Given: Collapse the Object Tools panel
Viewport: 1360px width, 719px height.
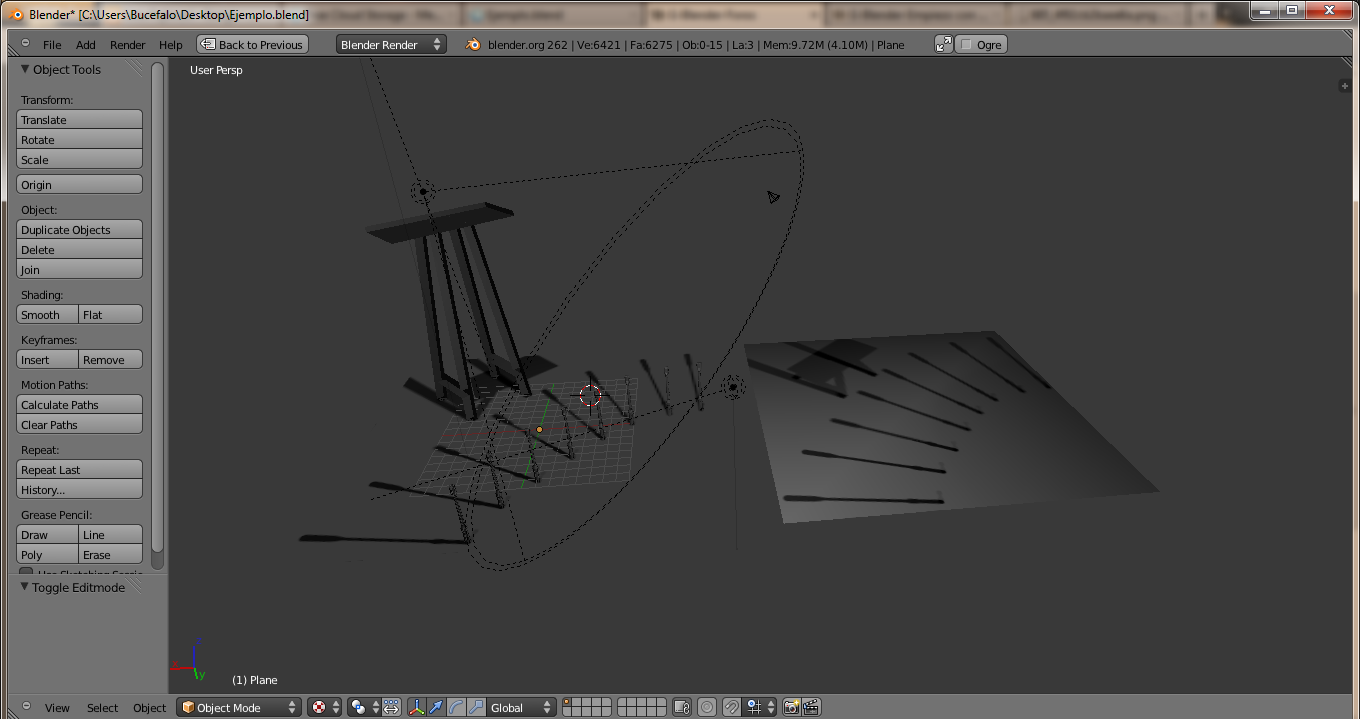Looking at the screenshot, I should point(26,69).
